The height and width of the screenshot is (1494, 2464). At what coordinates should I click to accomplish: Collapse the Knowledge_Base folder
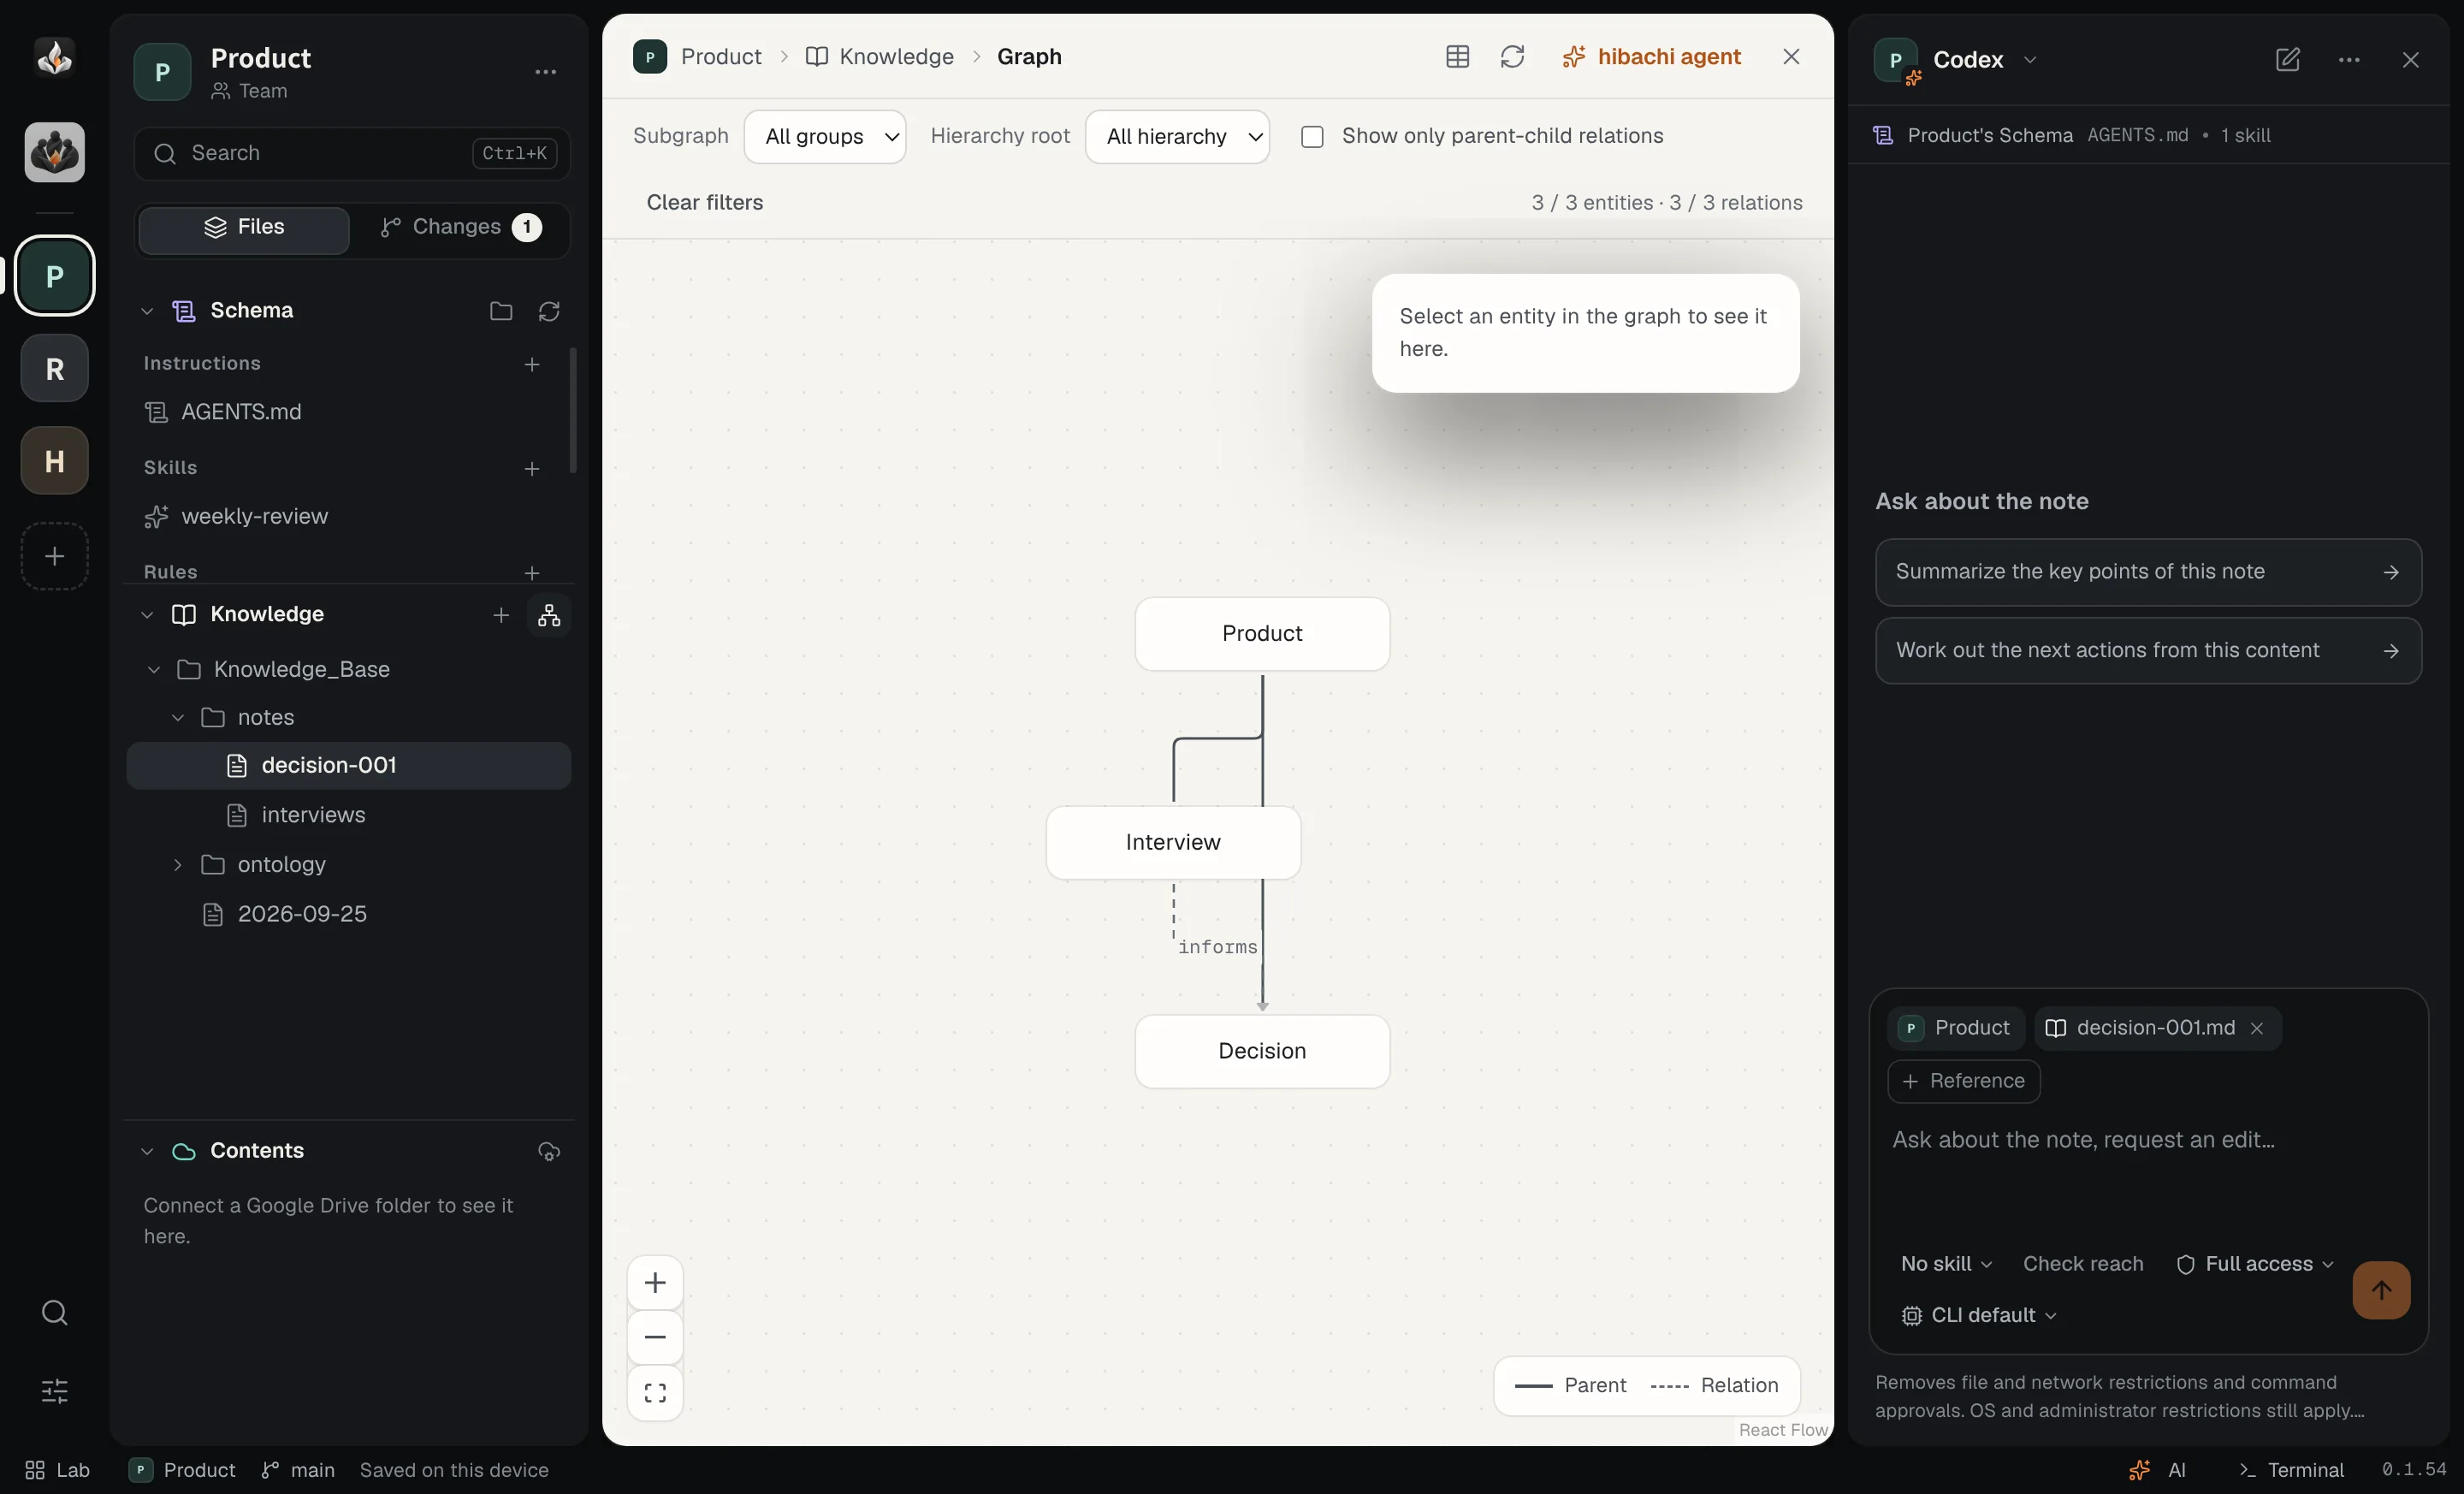154,669
